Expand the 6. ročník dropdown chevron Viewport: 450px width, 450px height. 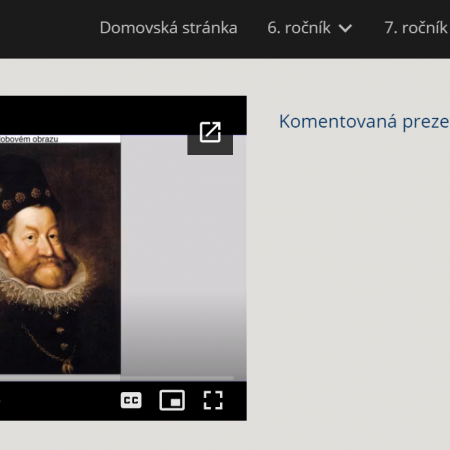pyautogui.click(x=345, y=28)
